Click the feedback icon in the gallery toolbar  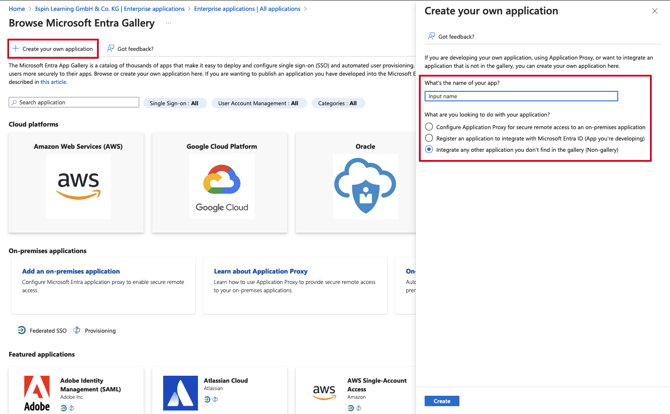pos(110,48)
